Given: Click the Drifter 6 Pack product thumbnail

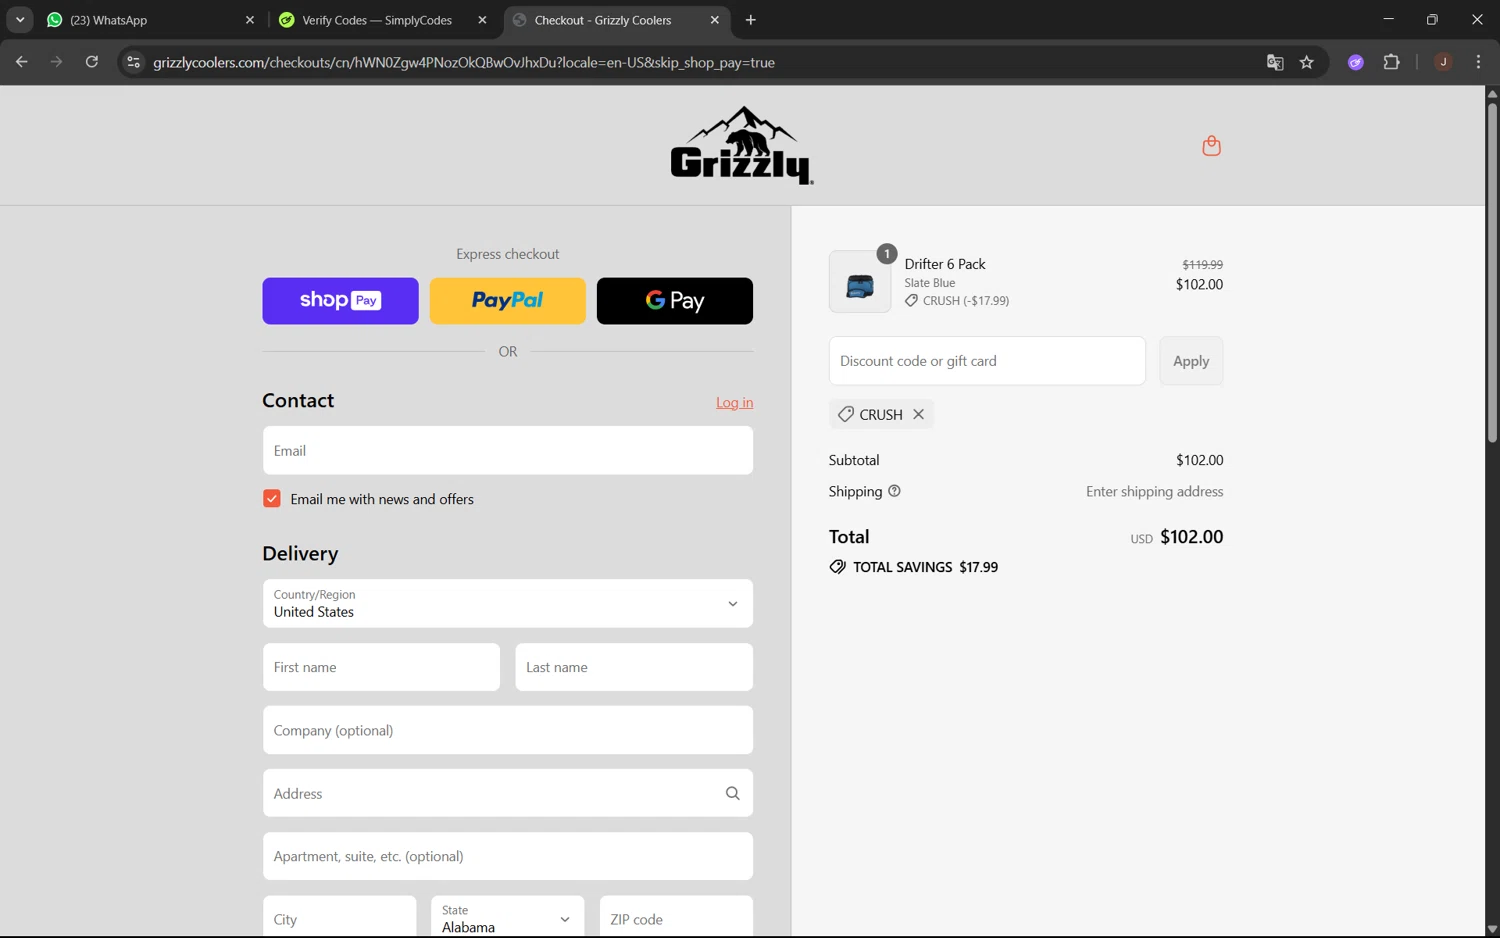Looking at the screenshot, I should point(860,282).
